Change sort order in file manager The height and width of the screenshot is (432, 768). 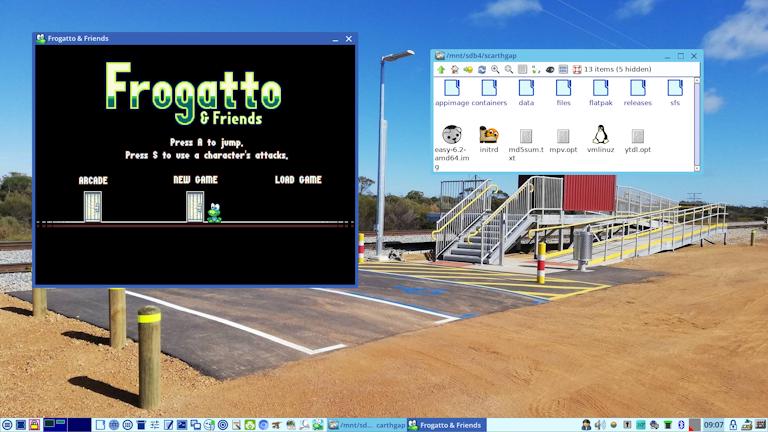[x=536, y=70]
